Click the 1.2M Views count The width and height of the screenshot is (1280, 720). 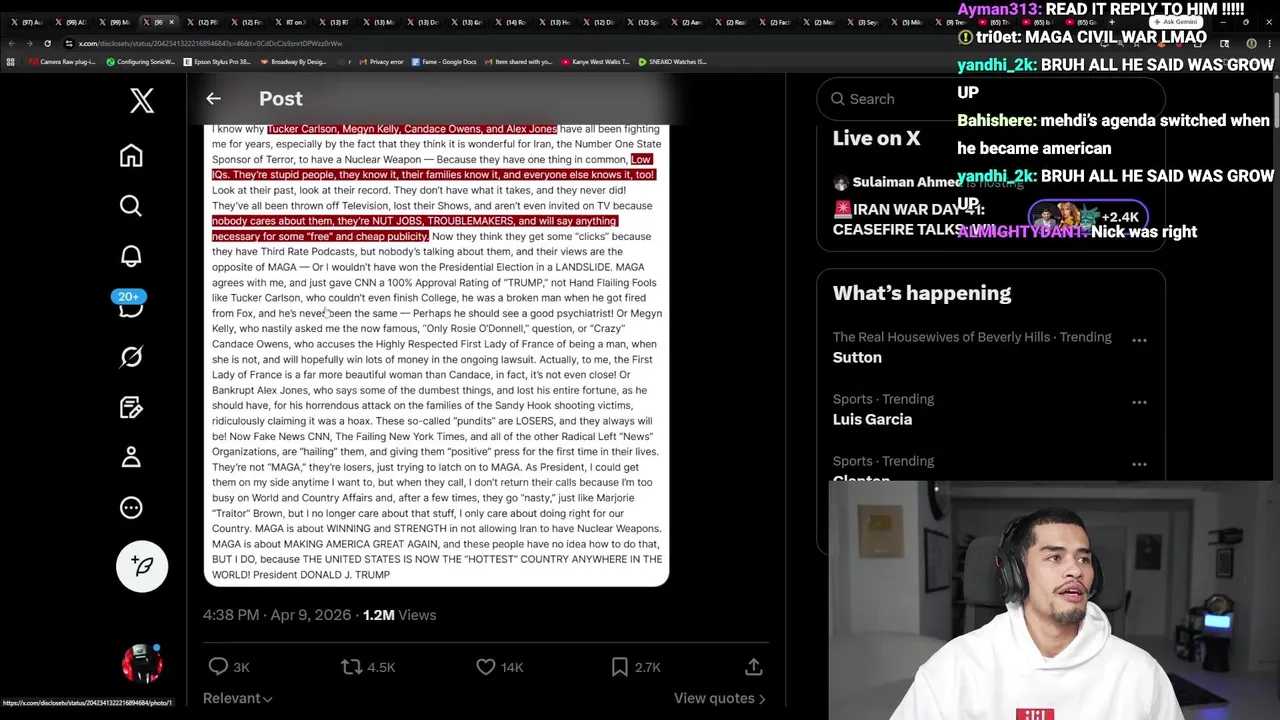399,615
